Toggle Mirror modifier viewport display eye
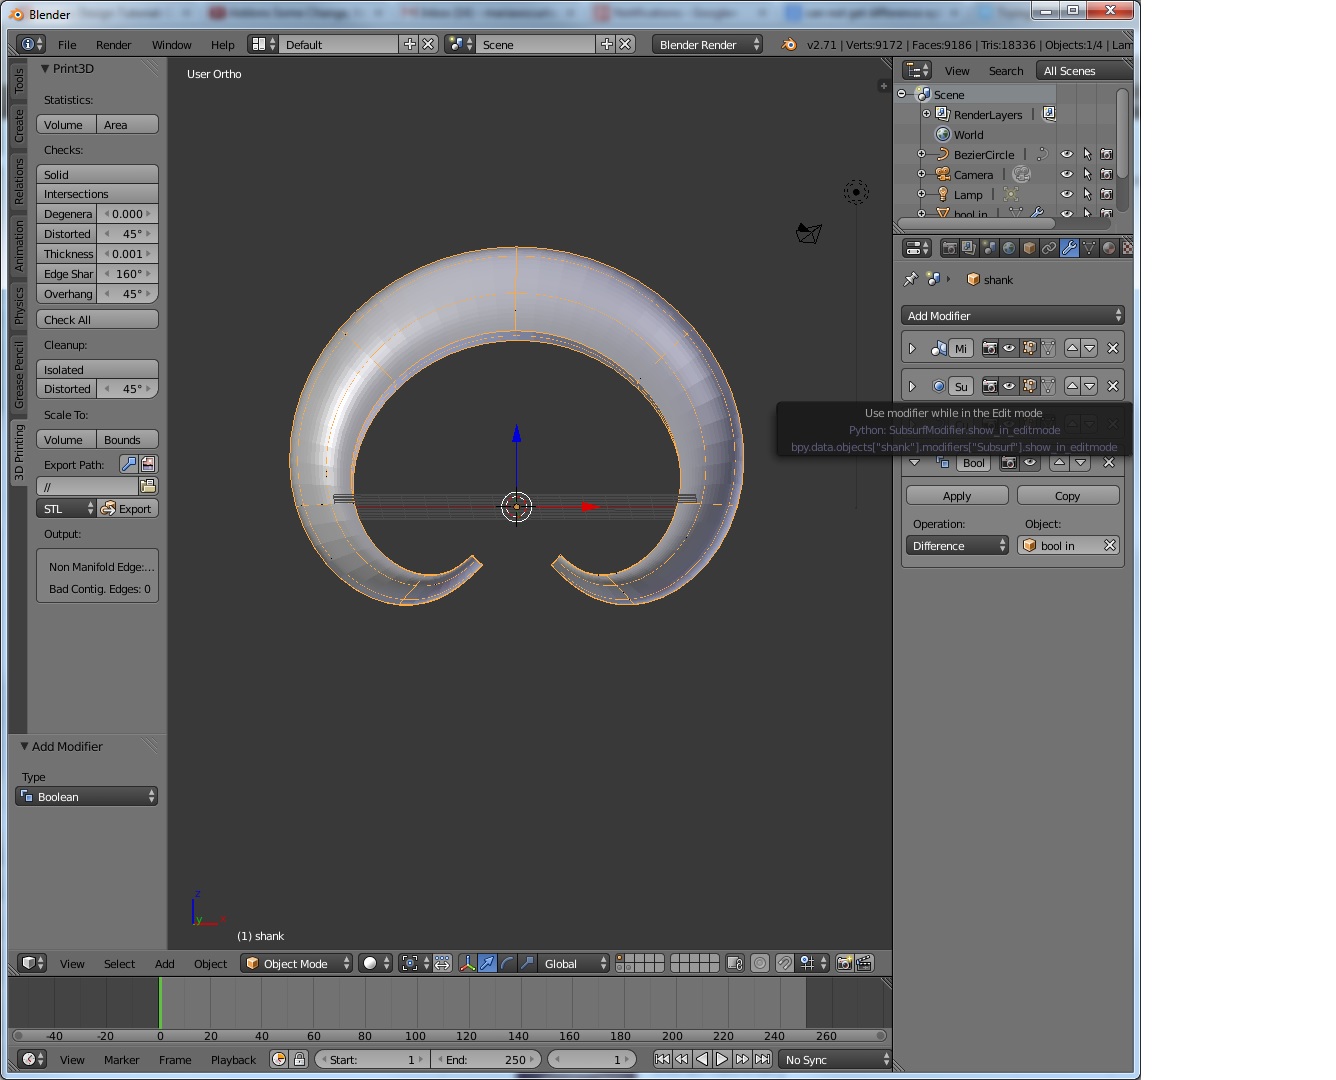Image resolution: width=1336 pixels, height=1080 pixels. click(x=1009, y=348)
